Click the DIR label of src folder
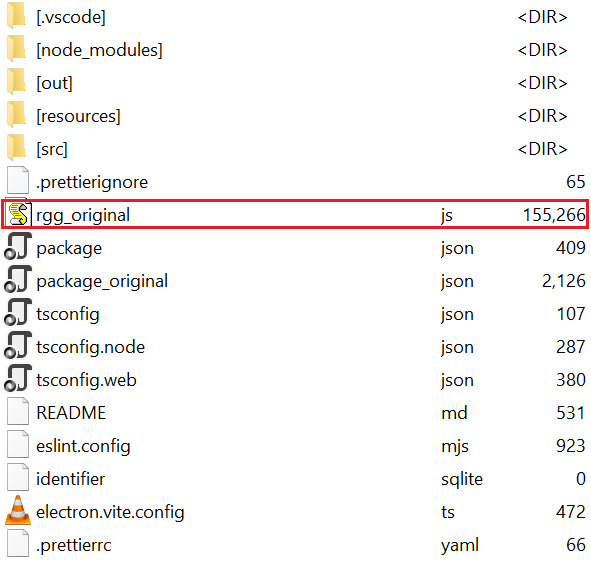Image resolution: width=591 pixels, height=567 pixels. click(x=542, y=149)
